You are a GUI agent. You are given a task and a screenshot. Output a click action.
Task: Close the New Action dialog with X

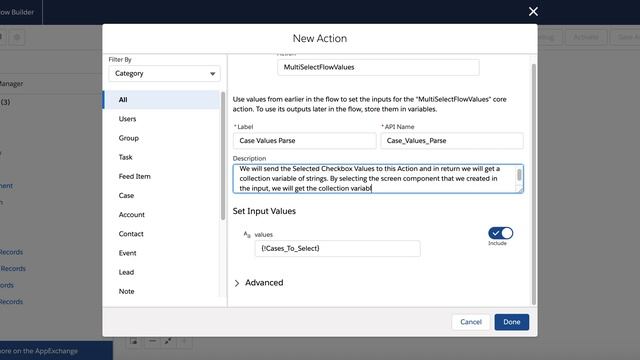pos(533,11)
